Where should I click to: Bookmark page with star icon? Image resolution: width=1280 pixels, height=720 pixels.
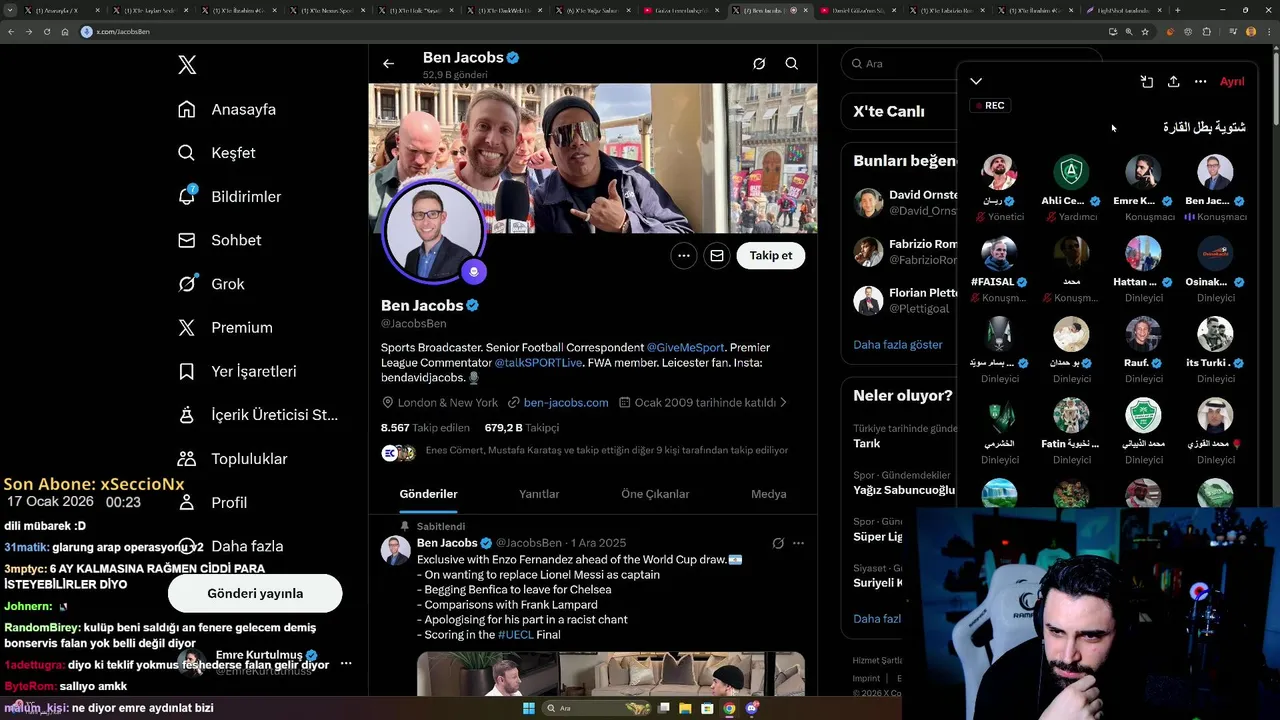point(1145,32)
